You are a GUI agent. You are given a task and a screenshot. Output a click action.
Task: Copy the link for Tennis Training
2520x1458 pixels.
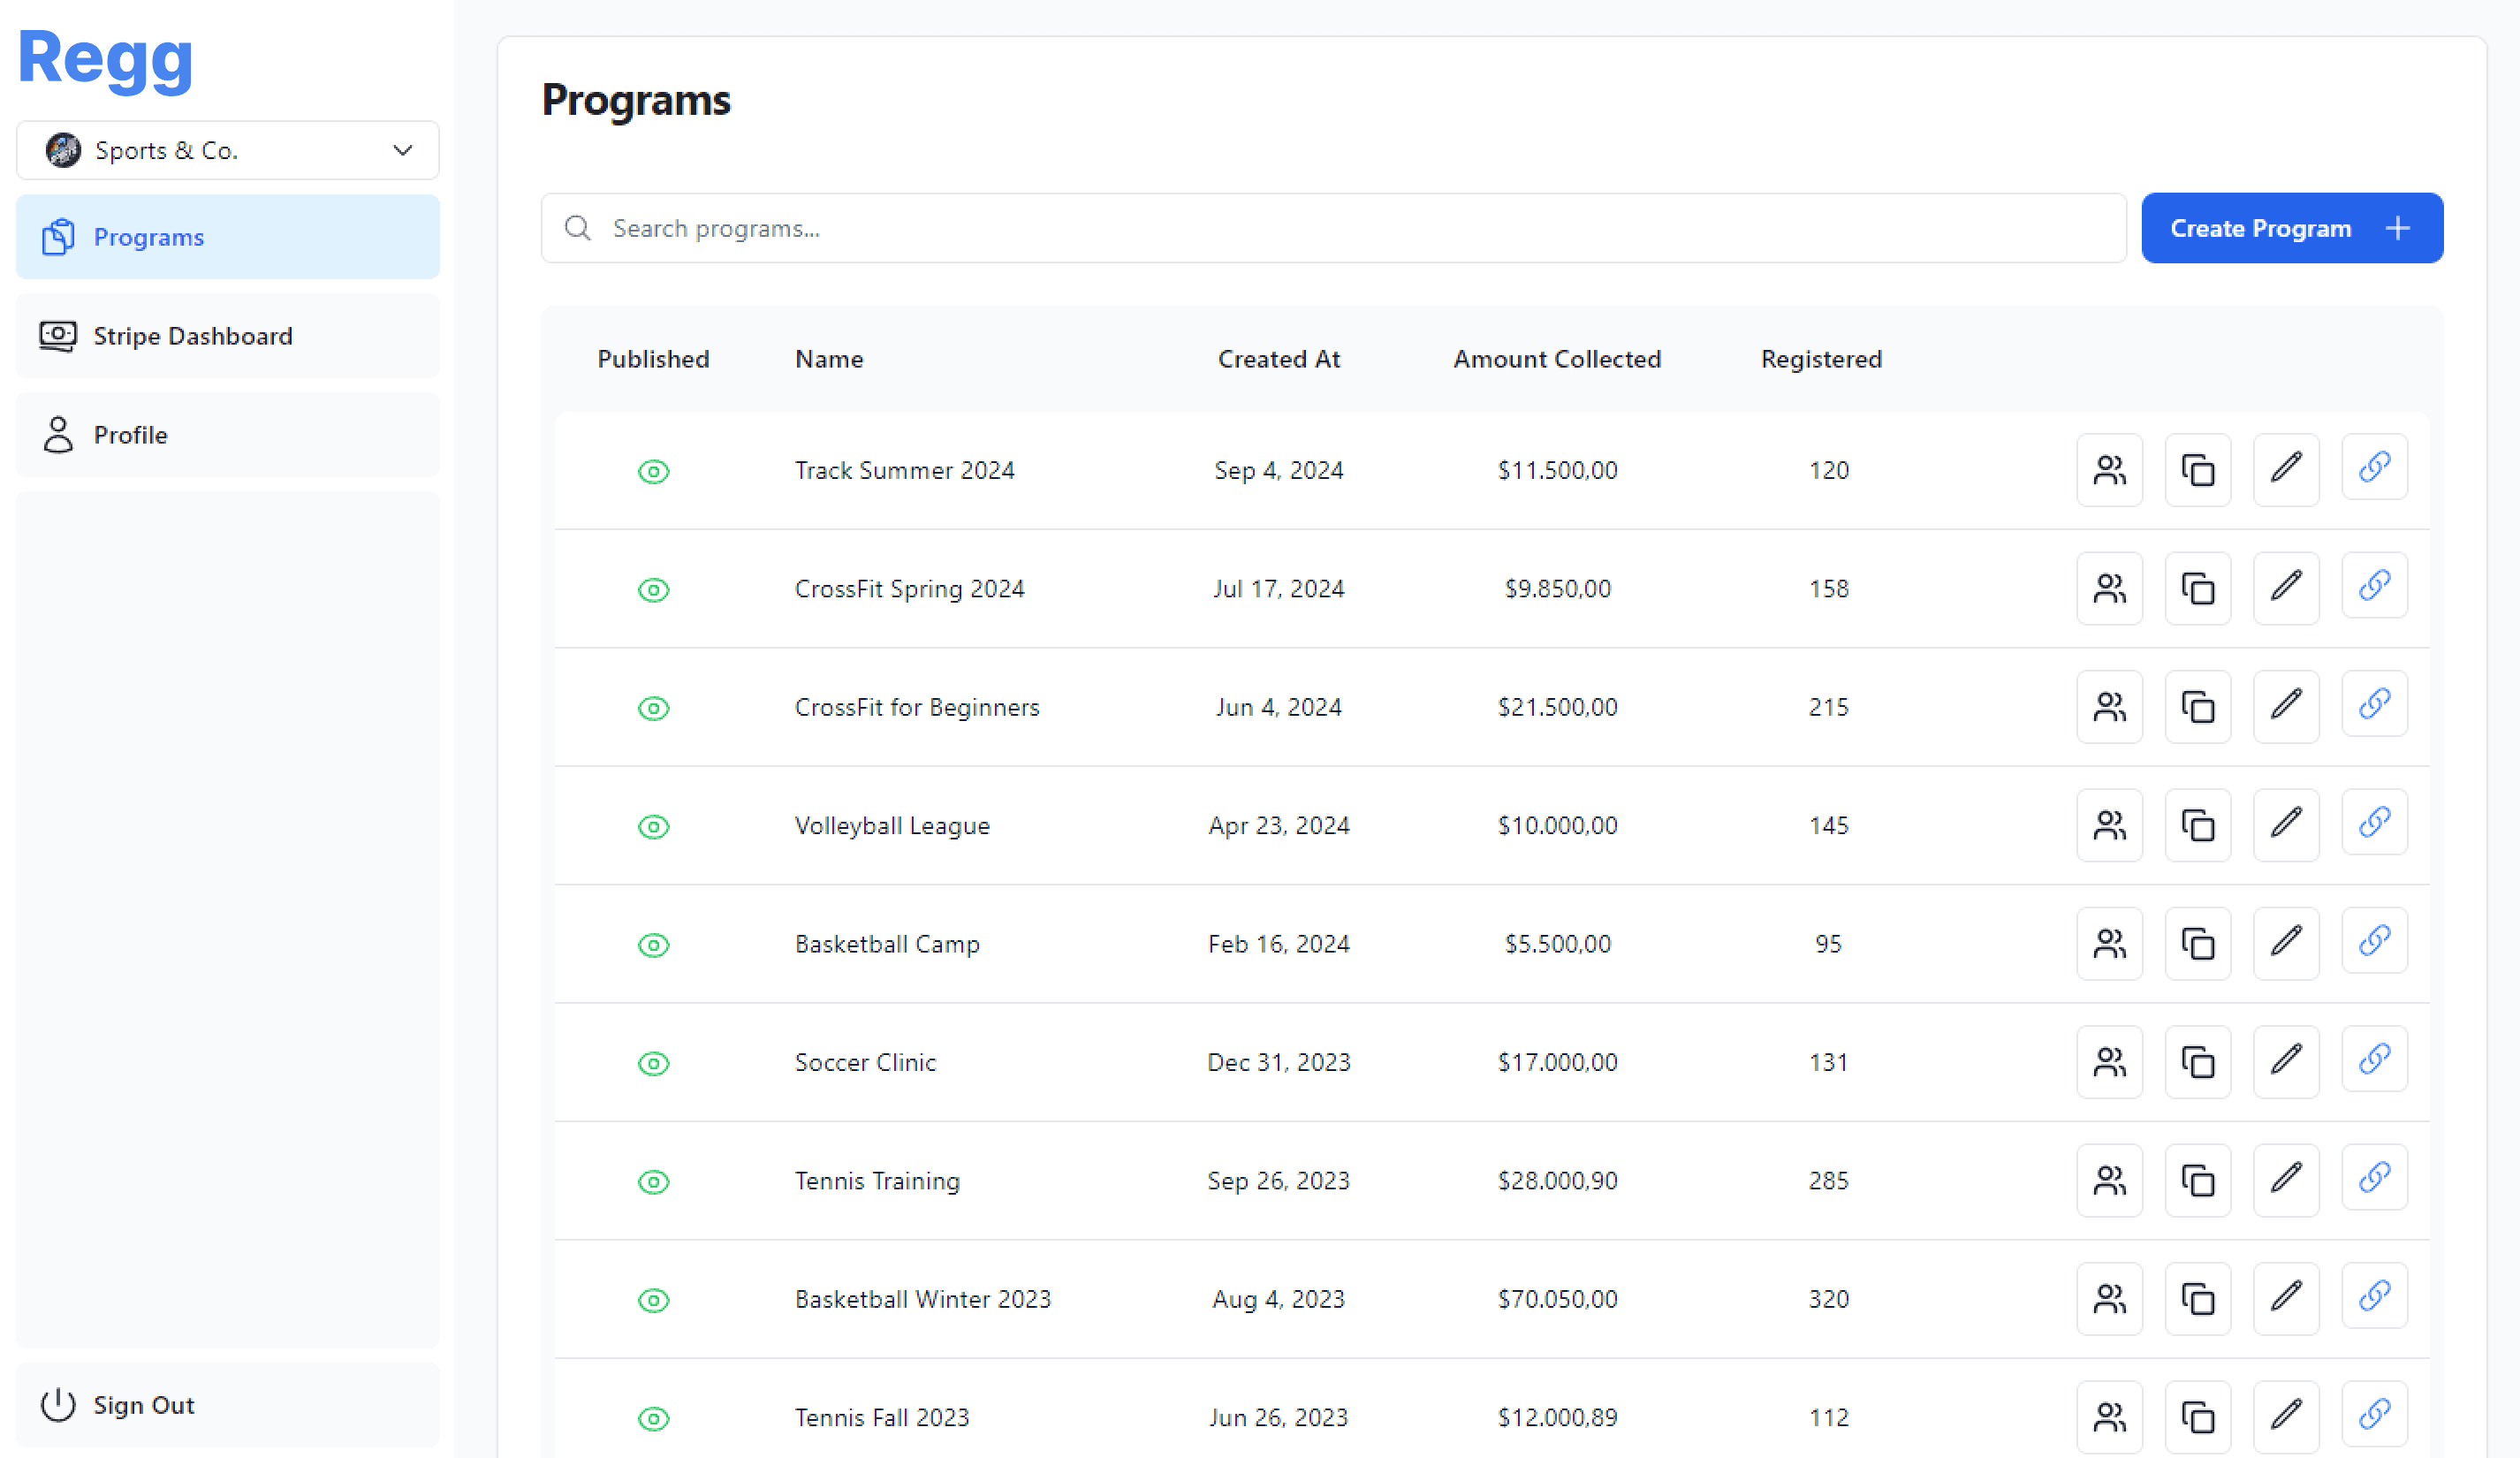pos(2374,1180)
